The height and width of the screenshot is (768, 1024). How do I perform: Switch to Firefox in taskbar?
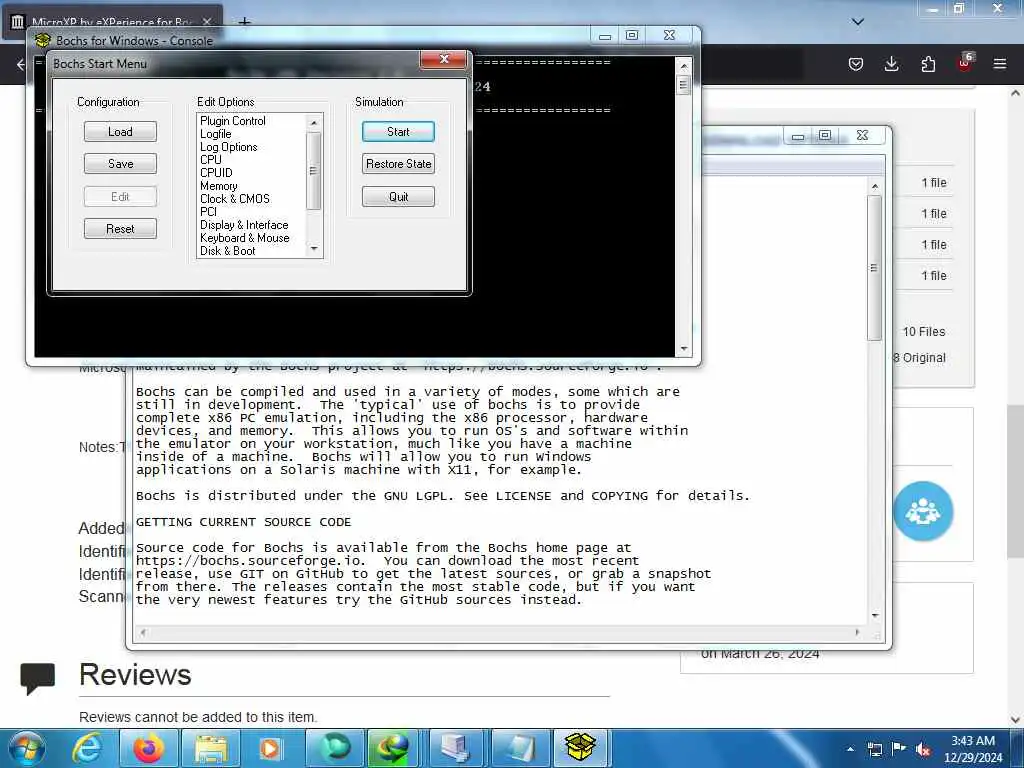pos(149,748)
